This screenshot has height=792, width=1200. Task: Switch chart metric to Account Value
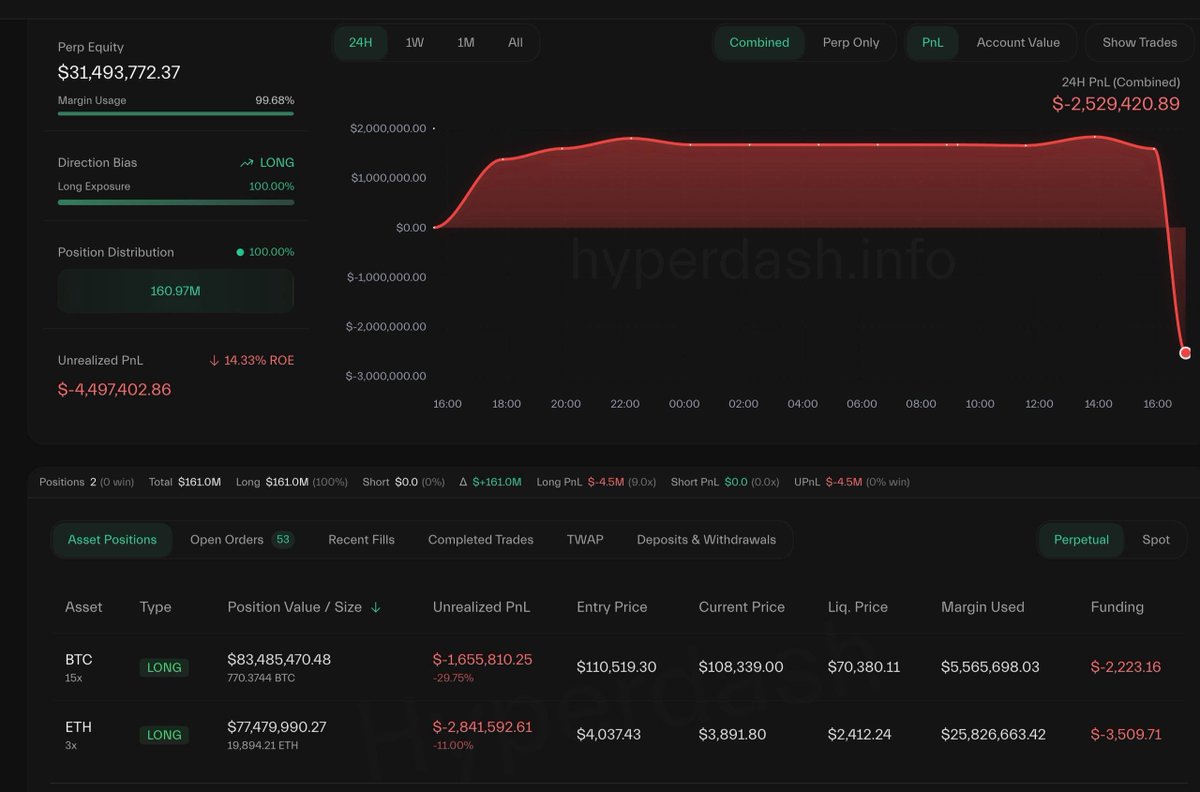[x=1019, y=42]
